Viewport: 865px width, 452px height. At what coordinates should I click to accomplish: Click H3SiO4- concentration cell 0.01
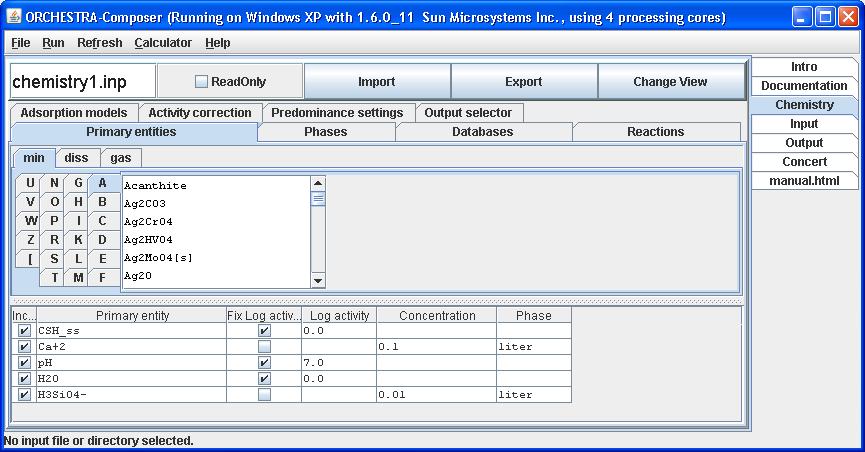(x=437, y=395)
